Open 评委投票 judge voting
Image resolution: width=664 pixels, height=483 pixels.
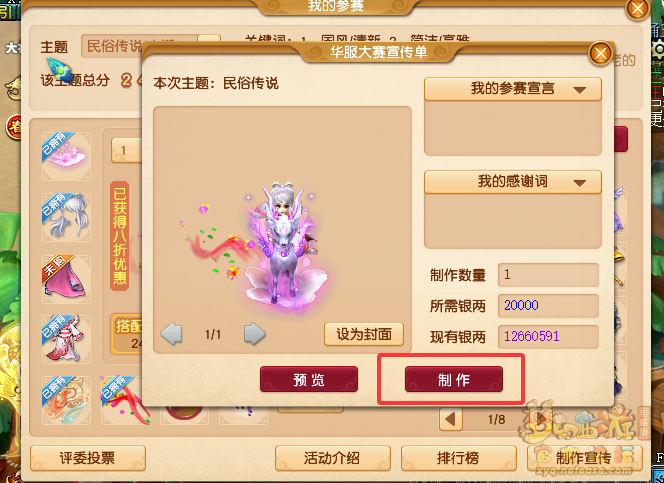tap(88, 458)
